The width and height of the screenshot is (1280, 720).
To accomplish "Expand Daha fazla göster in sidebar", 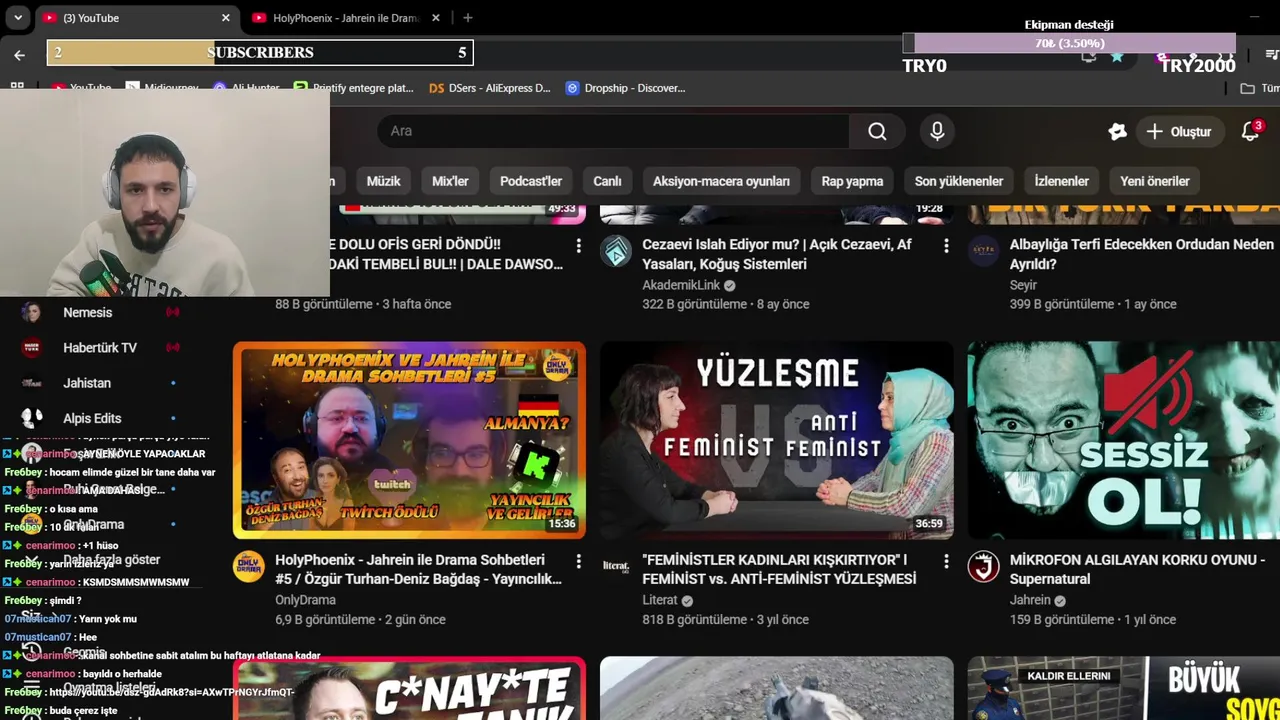I will (111, 560).
